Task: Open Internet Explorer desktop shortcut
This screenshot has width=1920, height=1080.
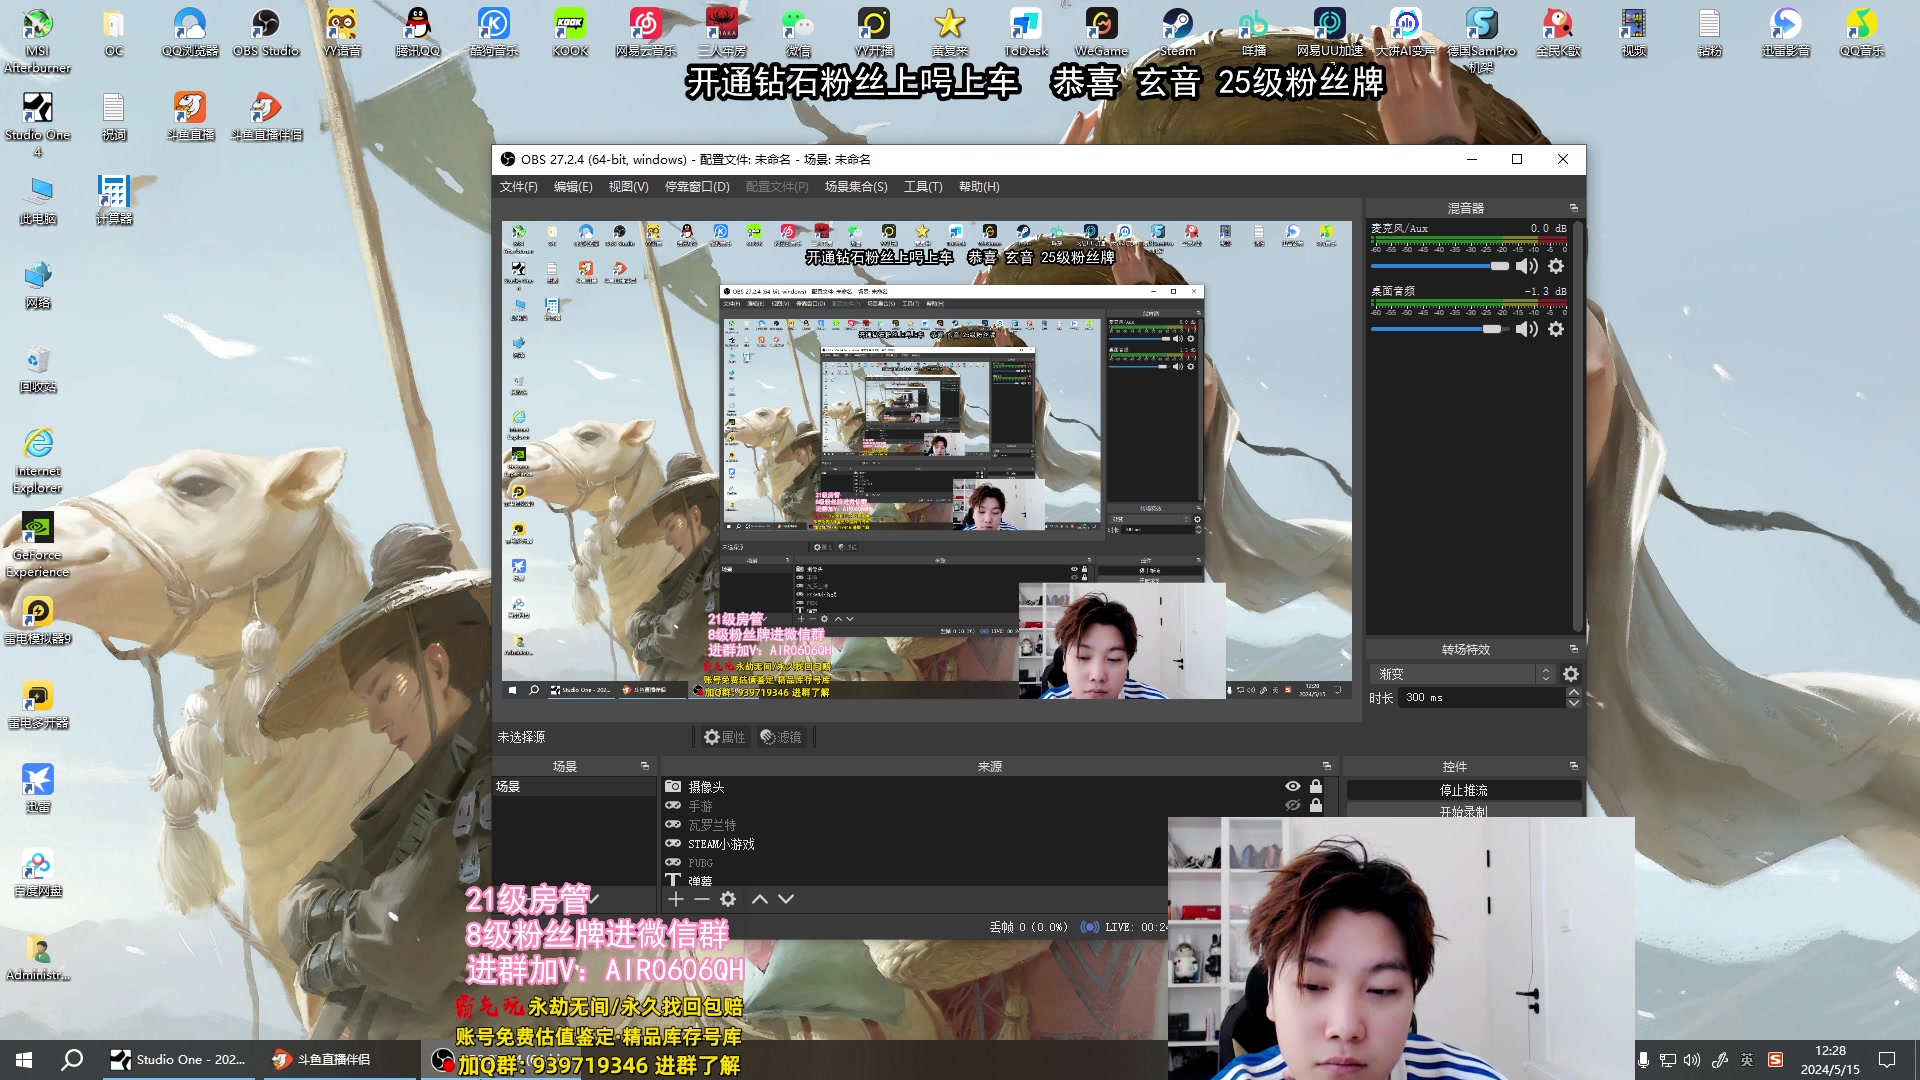Action: pyautogui.click(x=38, y=461)
